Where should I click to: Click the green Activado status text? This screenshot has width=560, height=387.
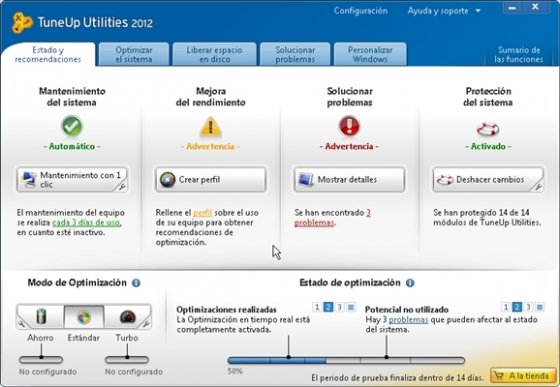point(488,146)
